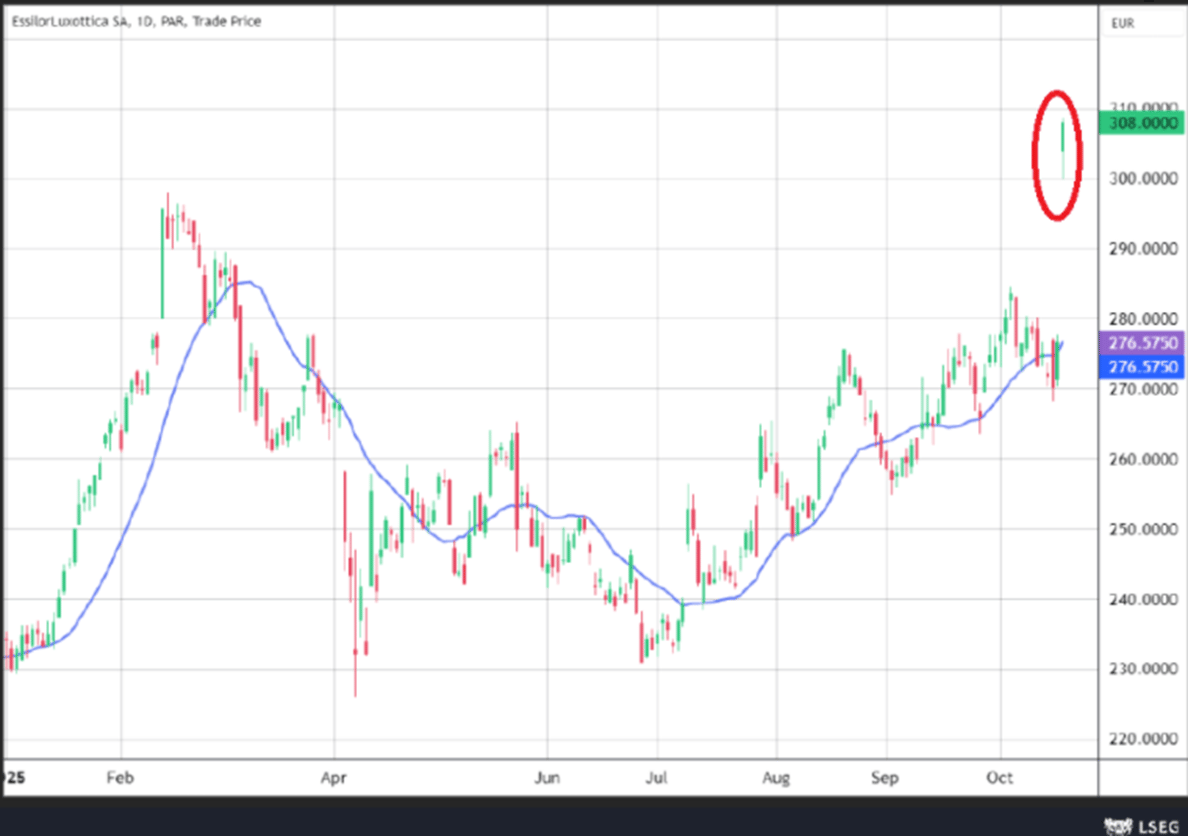Screen dimensions: 1188x836
Task: Click the 260.0000 price axis label
Action: pos(1143,459)
